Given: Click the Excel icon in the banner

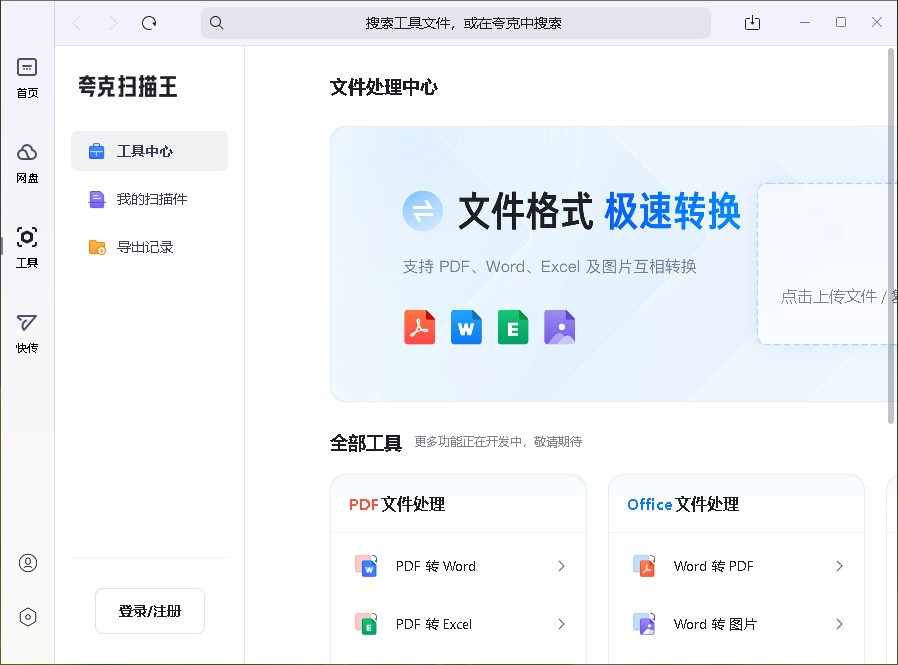Looking at the screenshot, I should point(513,327).
